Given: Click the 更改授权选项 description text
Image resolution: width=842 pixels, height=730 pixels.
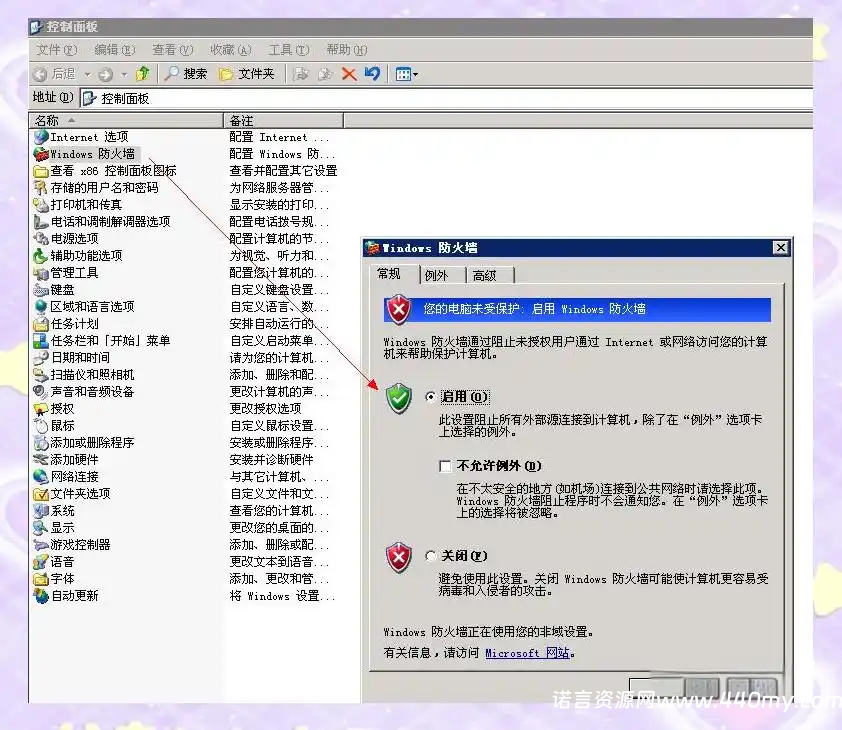Looking at the screenshot, I should (265, 409).
